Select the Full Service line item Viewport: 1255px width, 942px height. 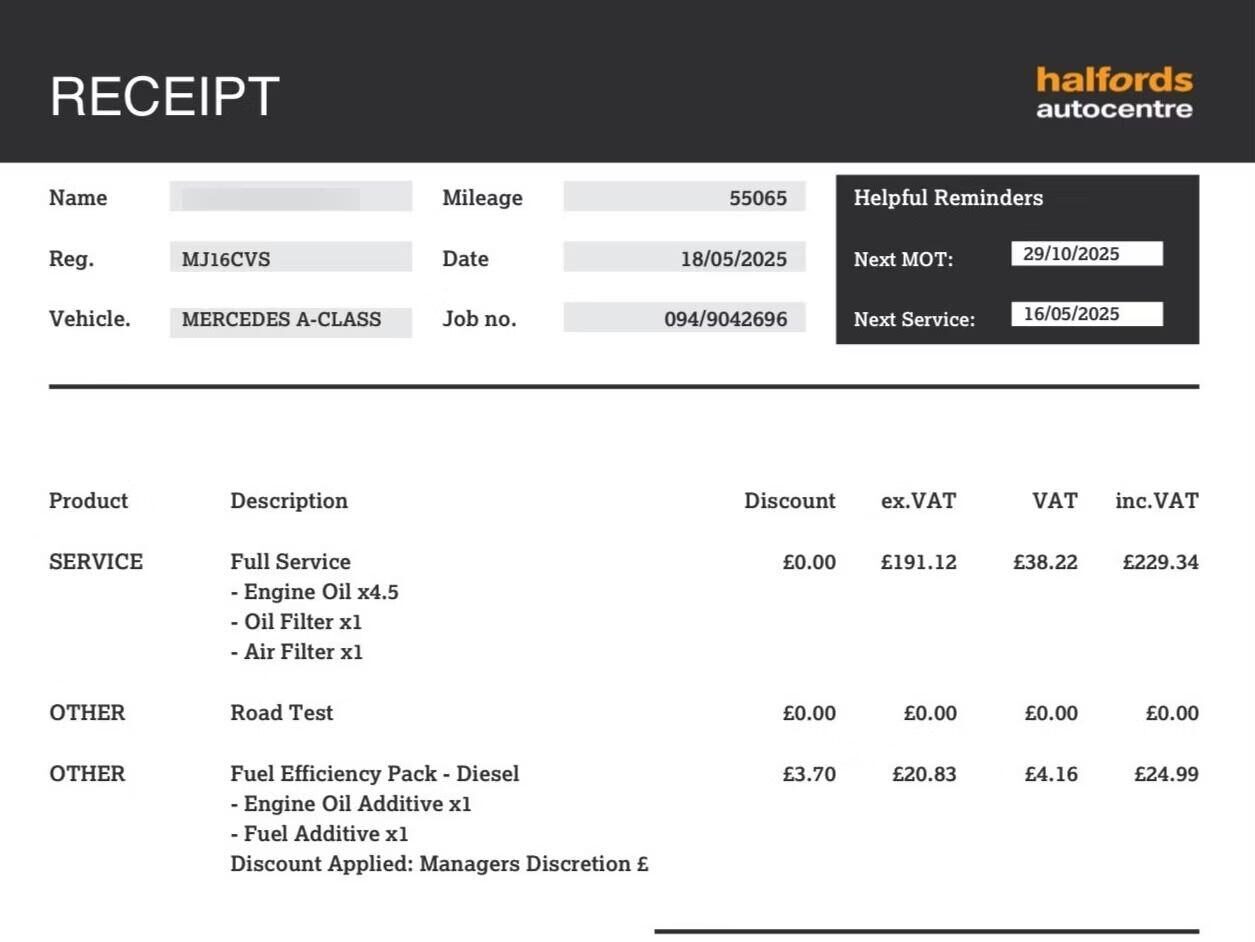pos(290,562)
